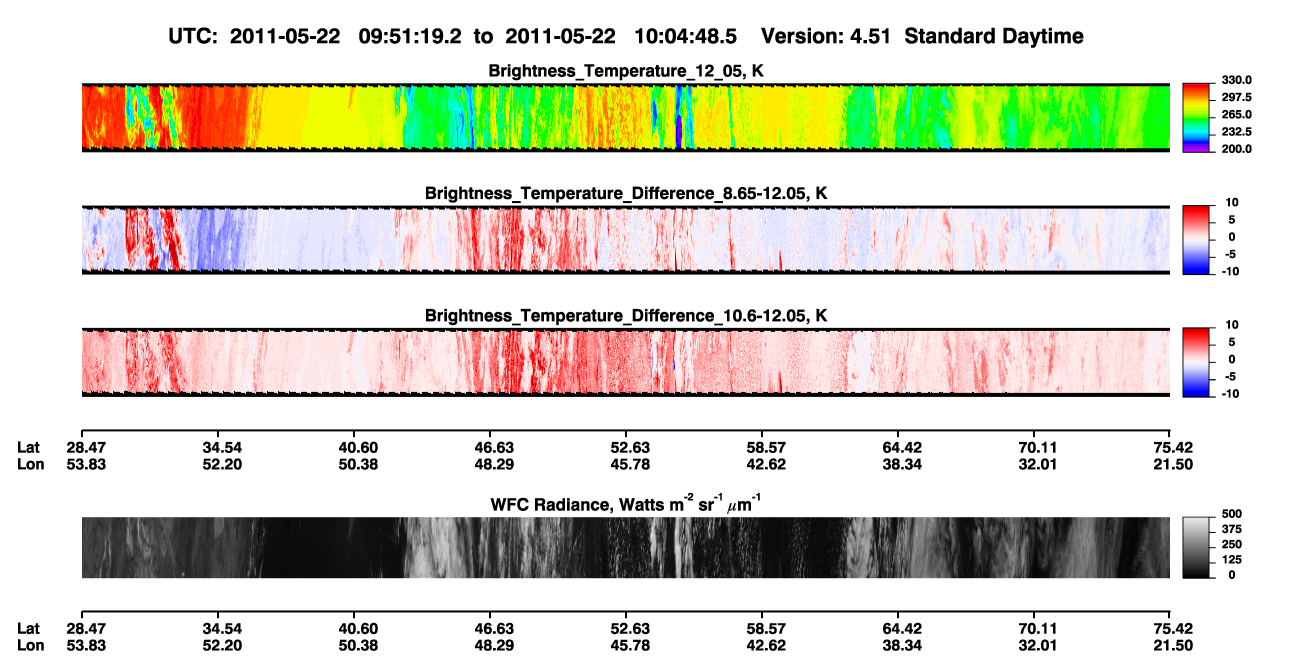
Task: Click the Lon label above the WFC Radiance panel
Action: pos(30,464)
